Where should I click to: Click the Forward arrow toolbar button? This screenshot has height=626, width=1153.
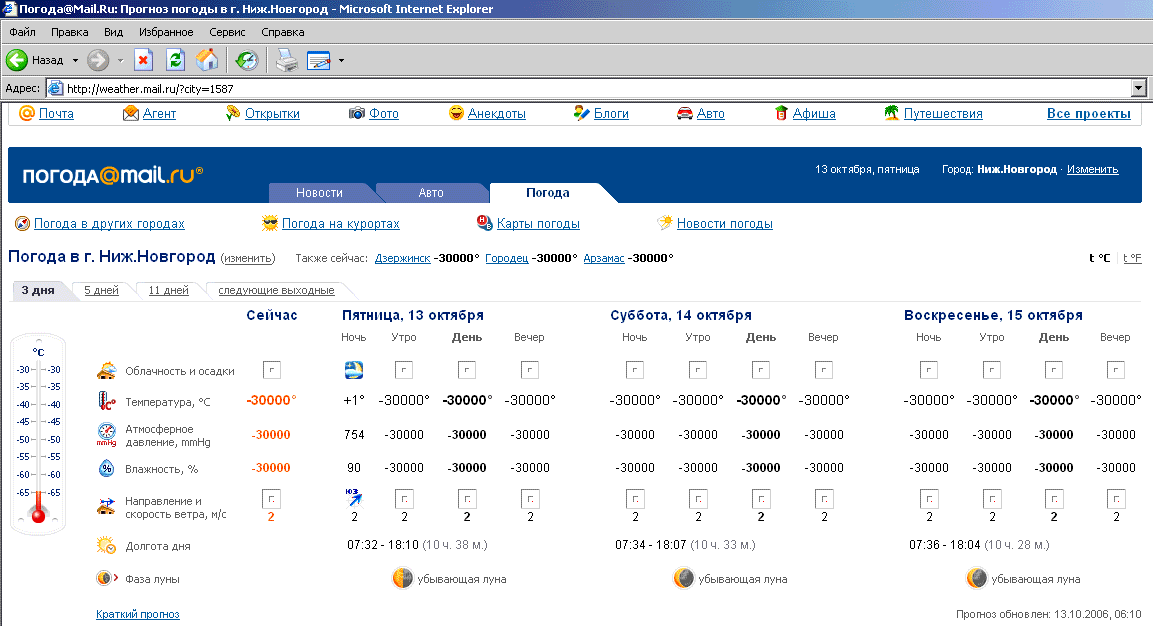98,60
